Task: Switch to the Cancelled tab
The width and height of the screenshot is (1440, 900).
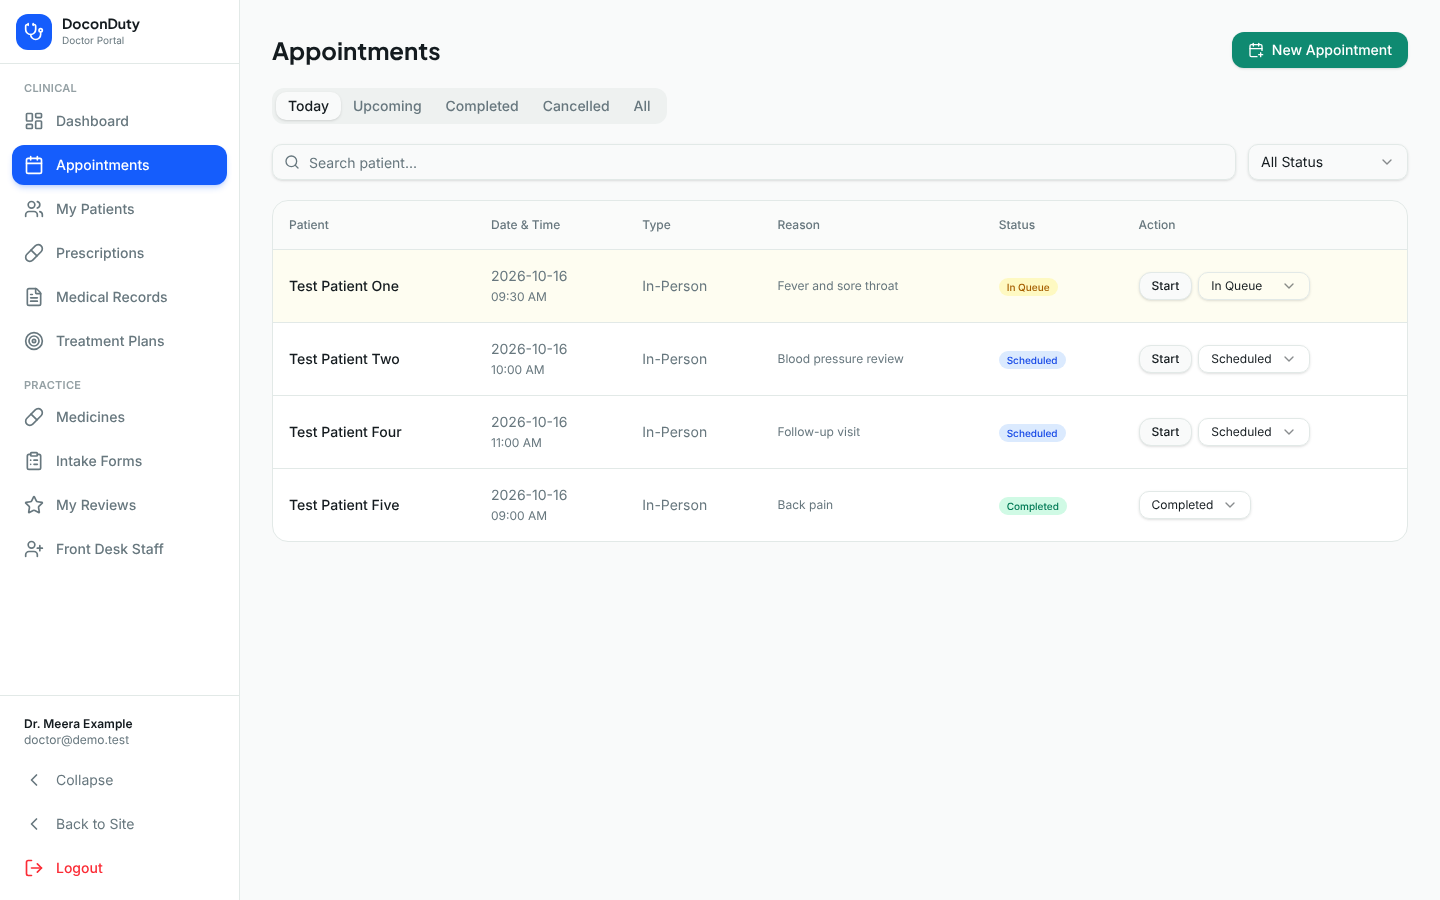Action: 576,106
